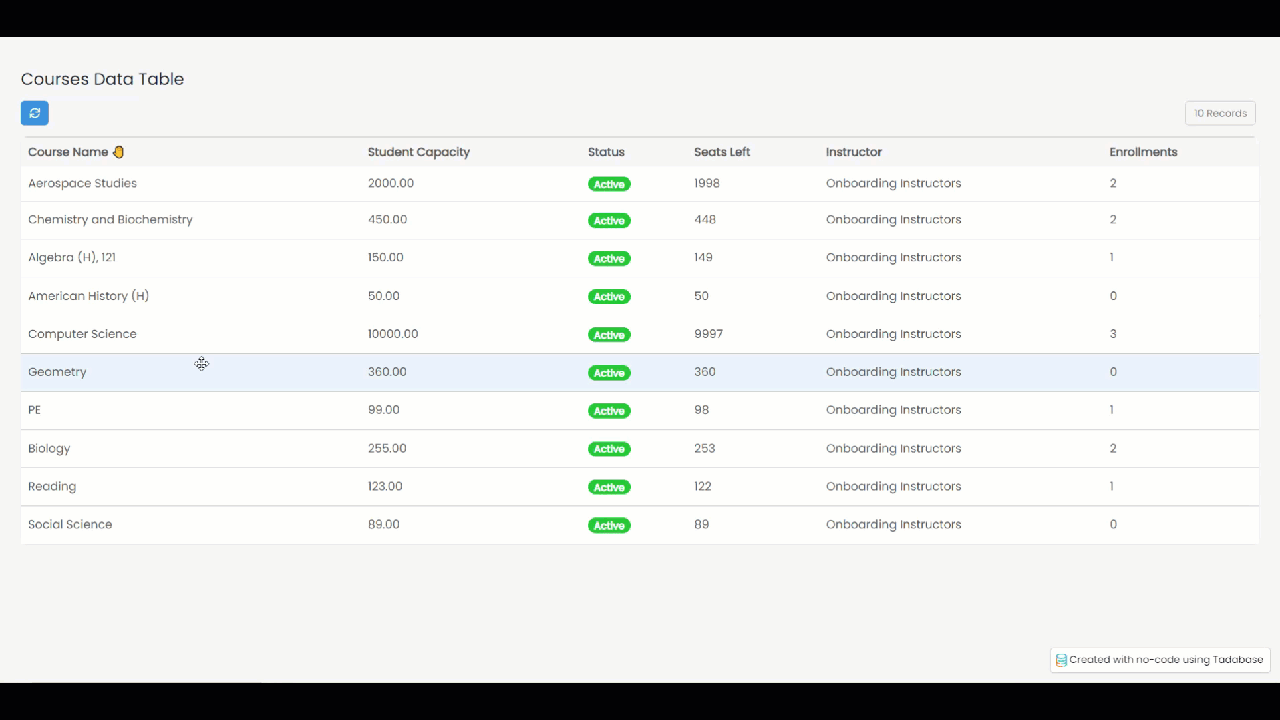Select the PE course name
Viewport: 1280px width, 720px height.
pyautogui.click(x=34, y=410)
